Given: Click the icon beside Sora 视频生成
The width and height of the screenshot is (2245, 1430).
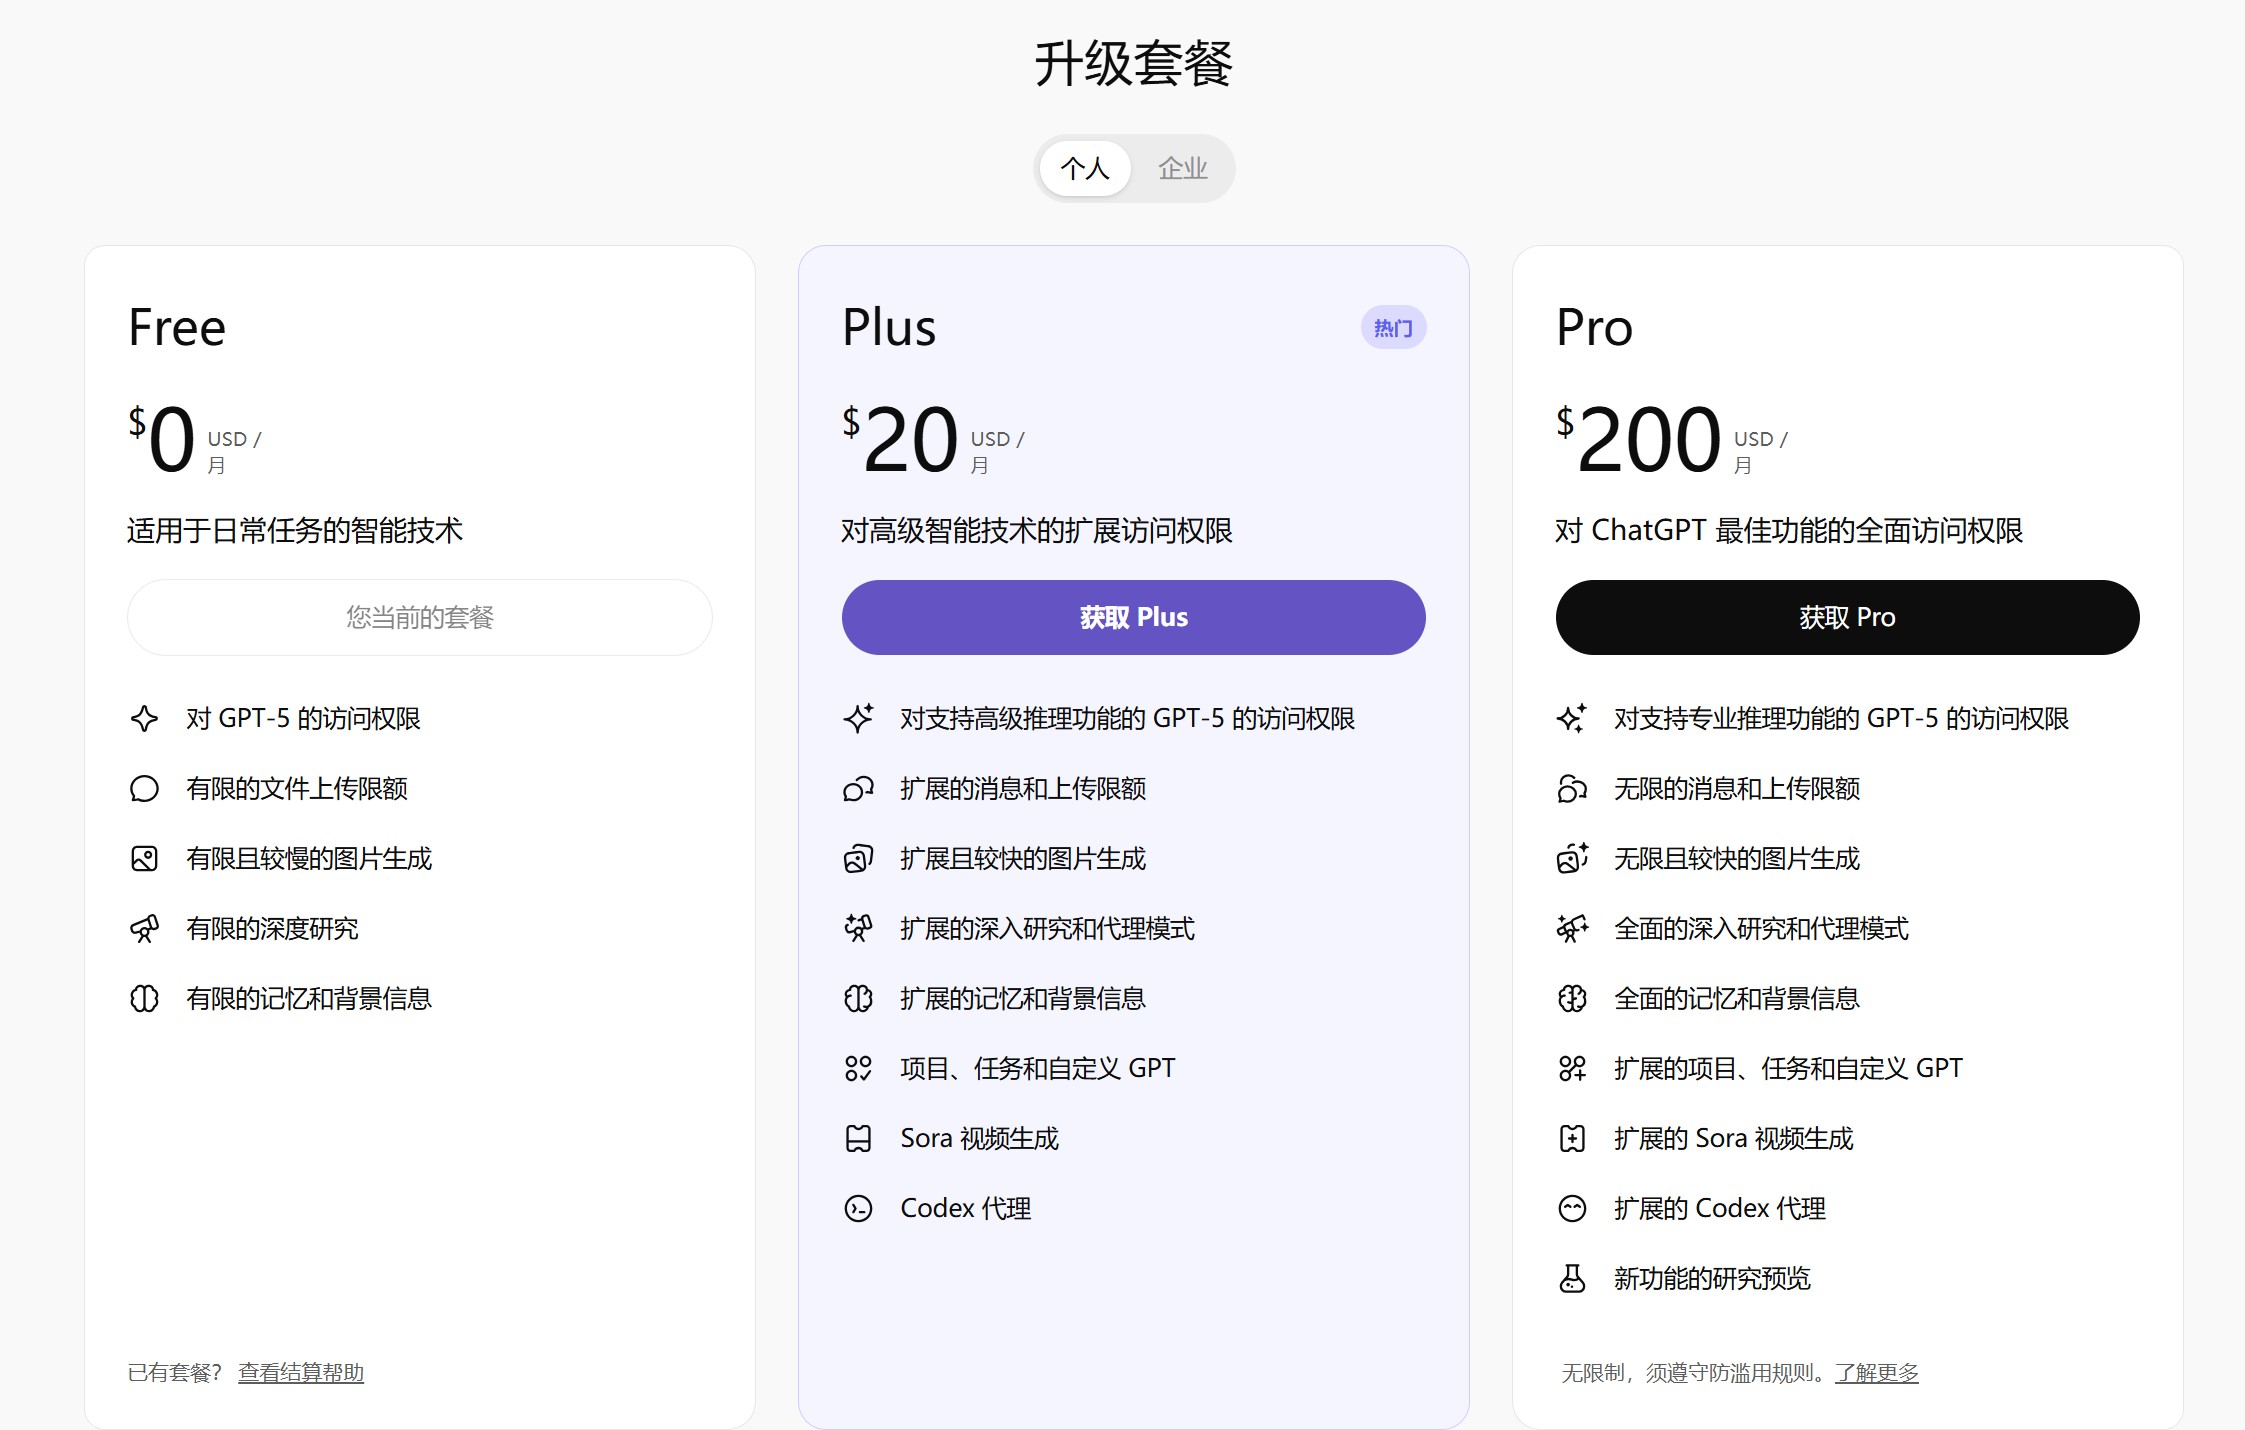Looking at the screenshot, I should click(858, 1138).
